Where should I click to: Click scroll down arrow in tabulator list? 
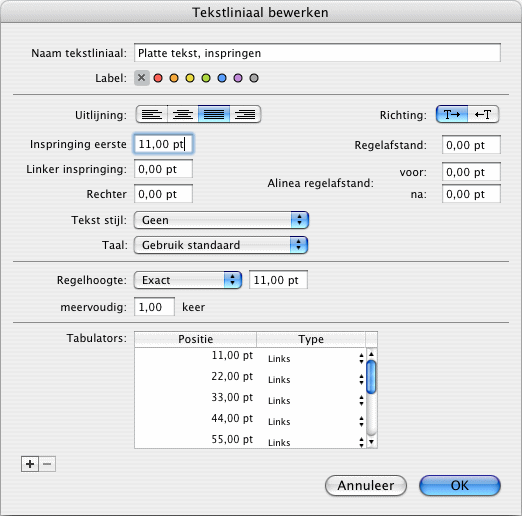(x=372, y=442)
